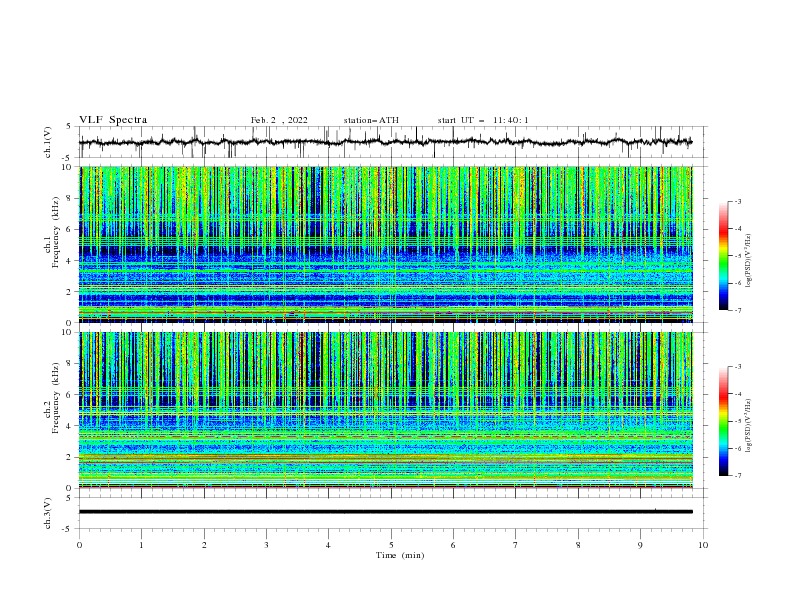Click the "station=ATH" label
This screenshot has width=792, height=612.
coord(371,120)
